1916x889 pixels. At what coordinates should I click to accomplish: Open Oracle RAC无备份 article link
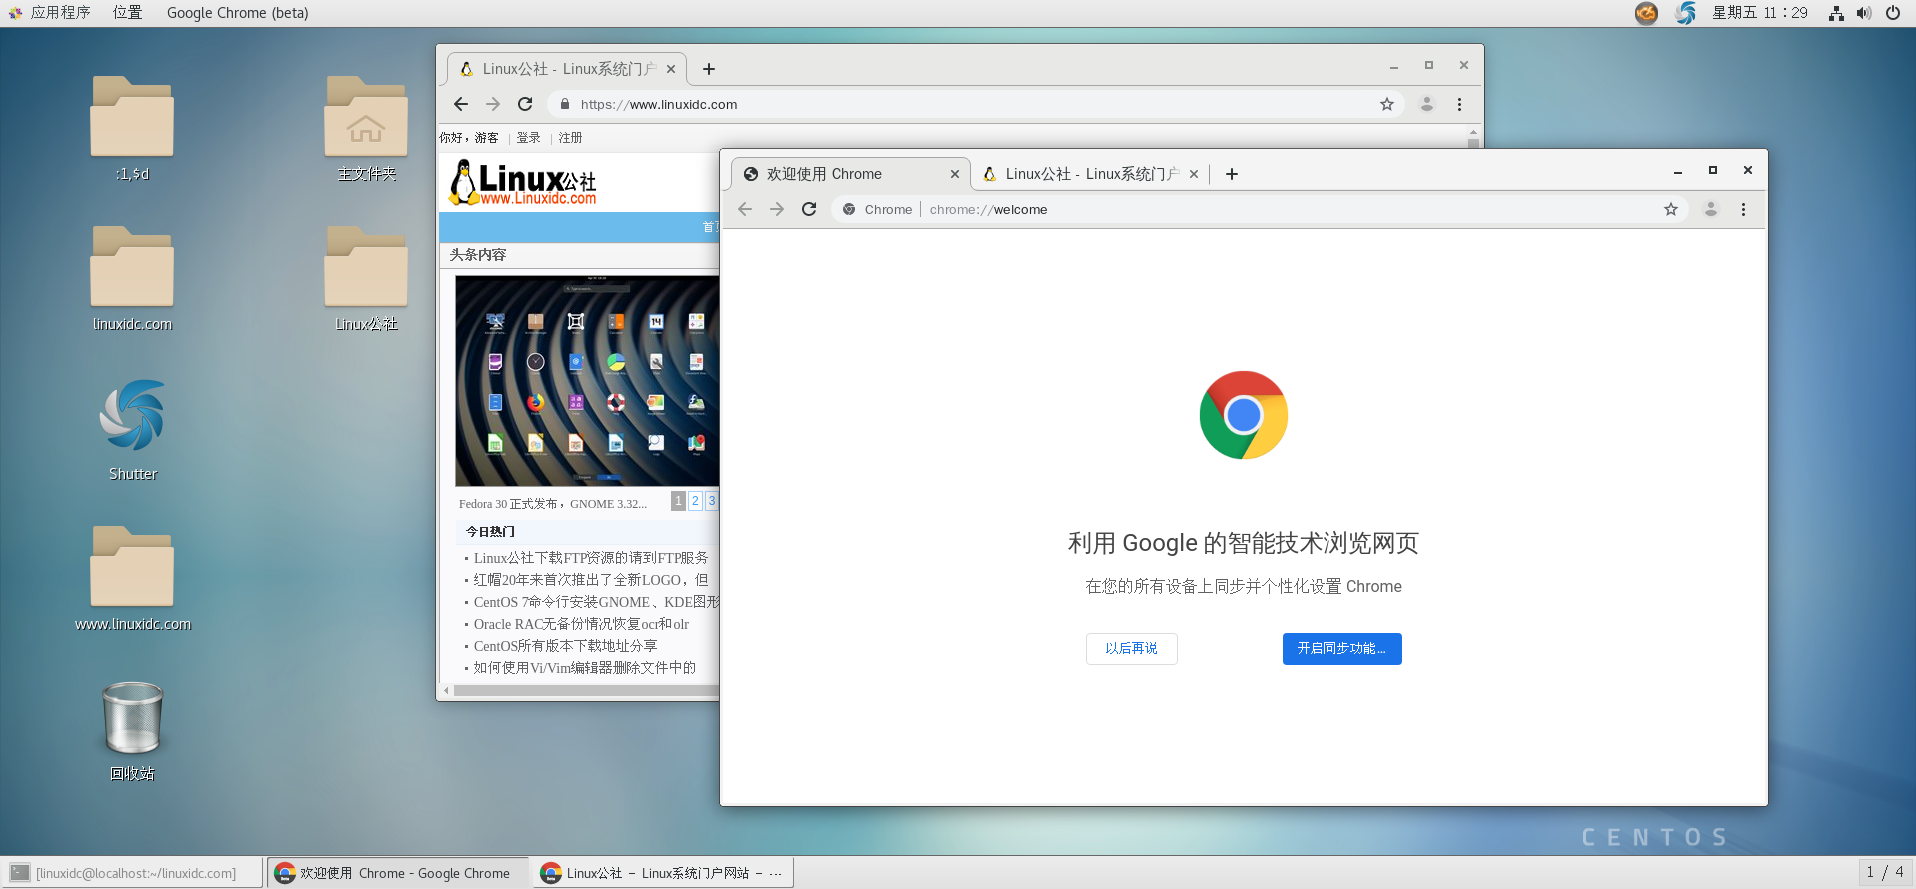[581, 624]
